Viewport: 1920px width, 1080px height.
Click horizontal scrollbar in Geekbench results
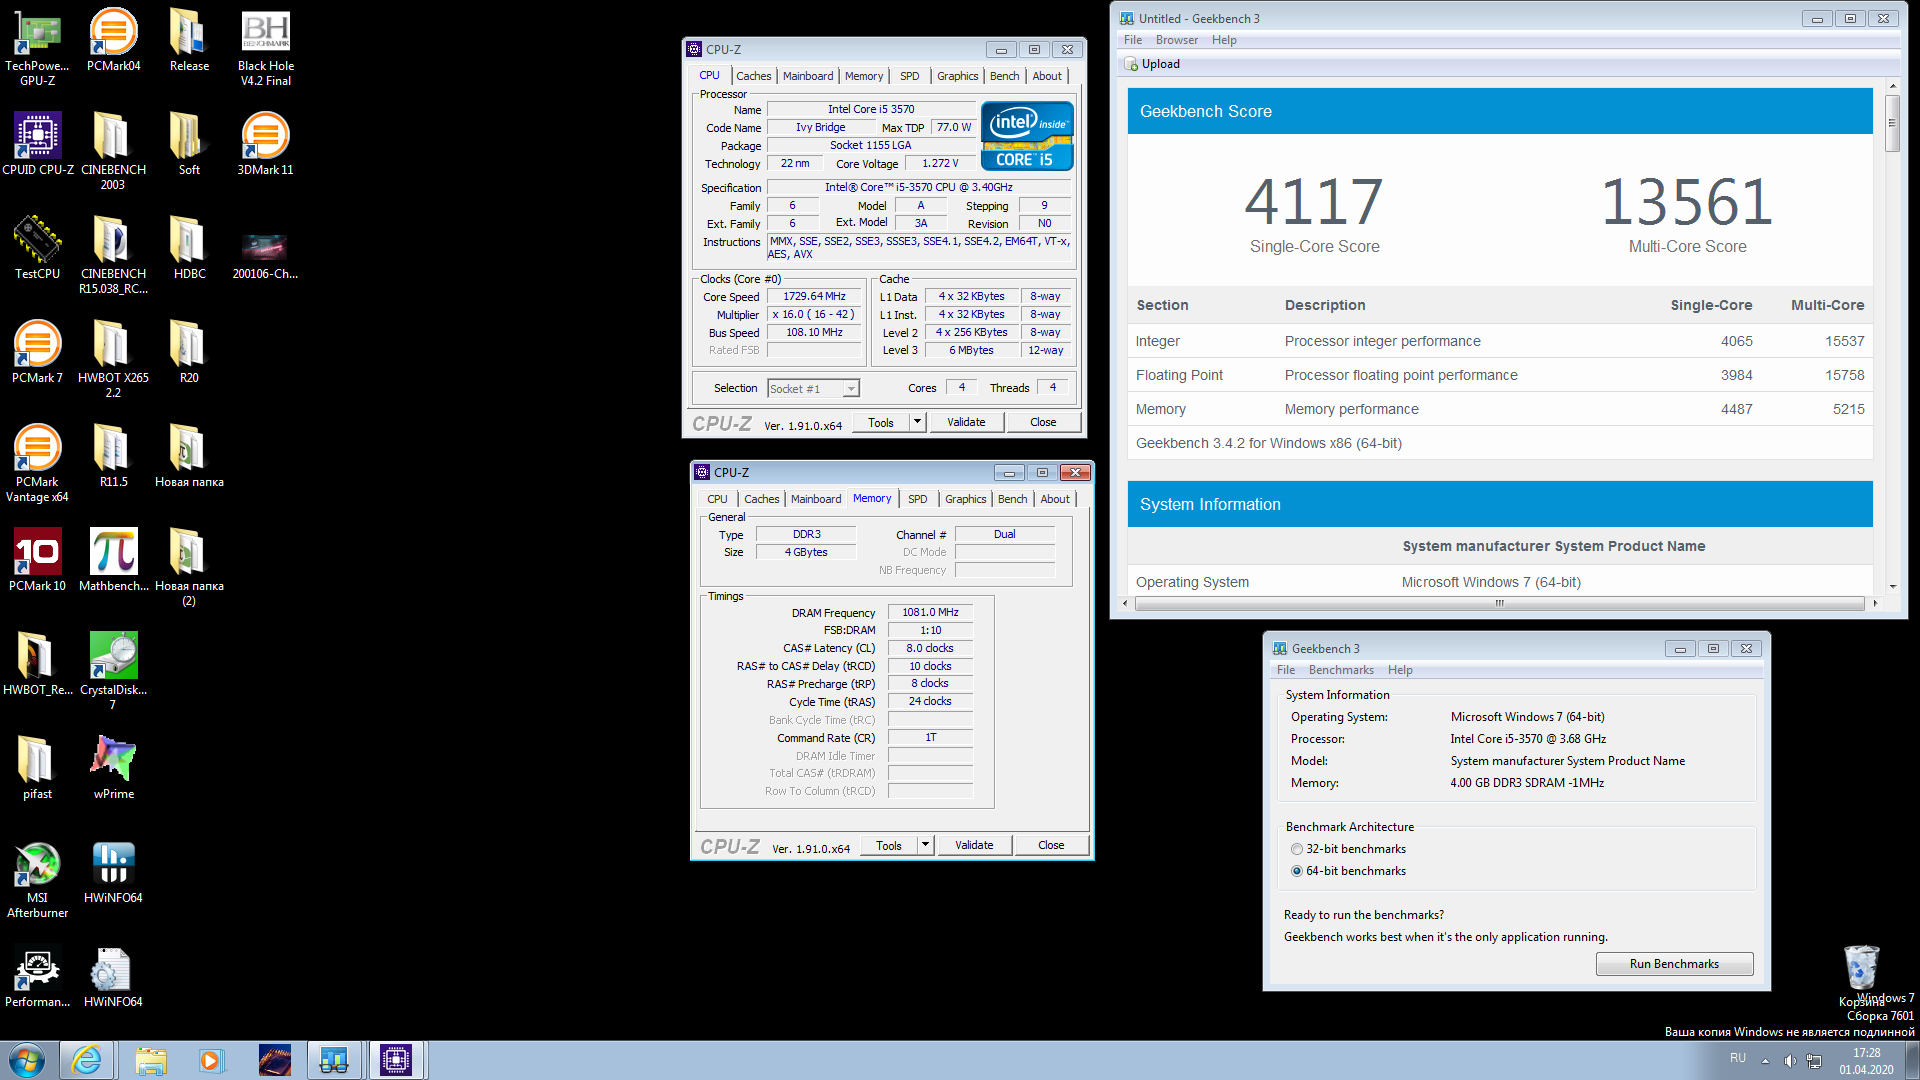pyautogui.click(x=1499, y=603)
